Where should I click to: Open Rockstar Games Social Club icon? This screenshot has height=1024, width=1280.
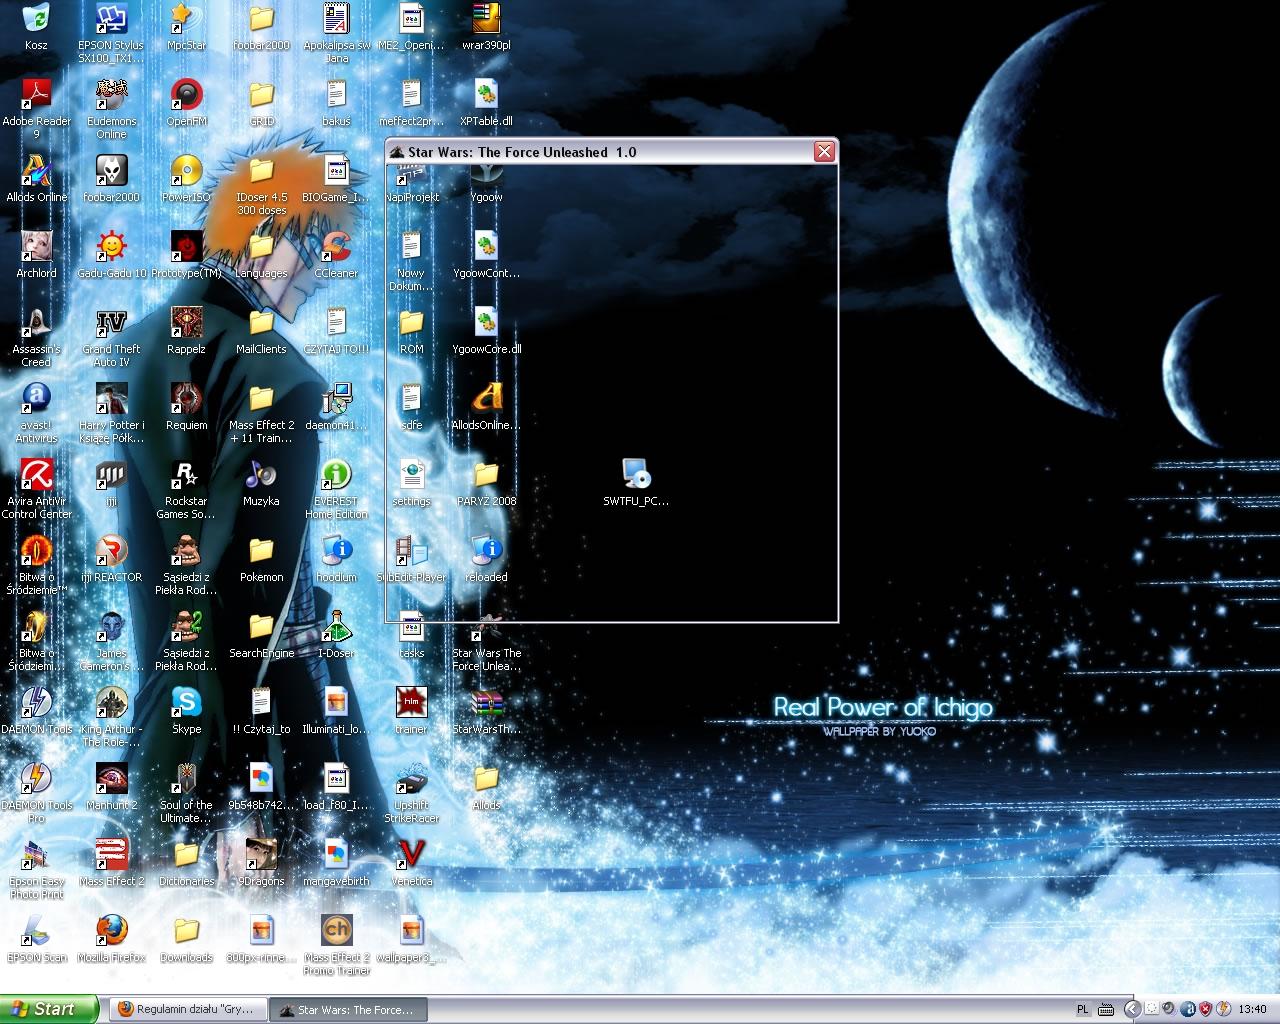tap(186, 489)
